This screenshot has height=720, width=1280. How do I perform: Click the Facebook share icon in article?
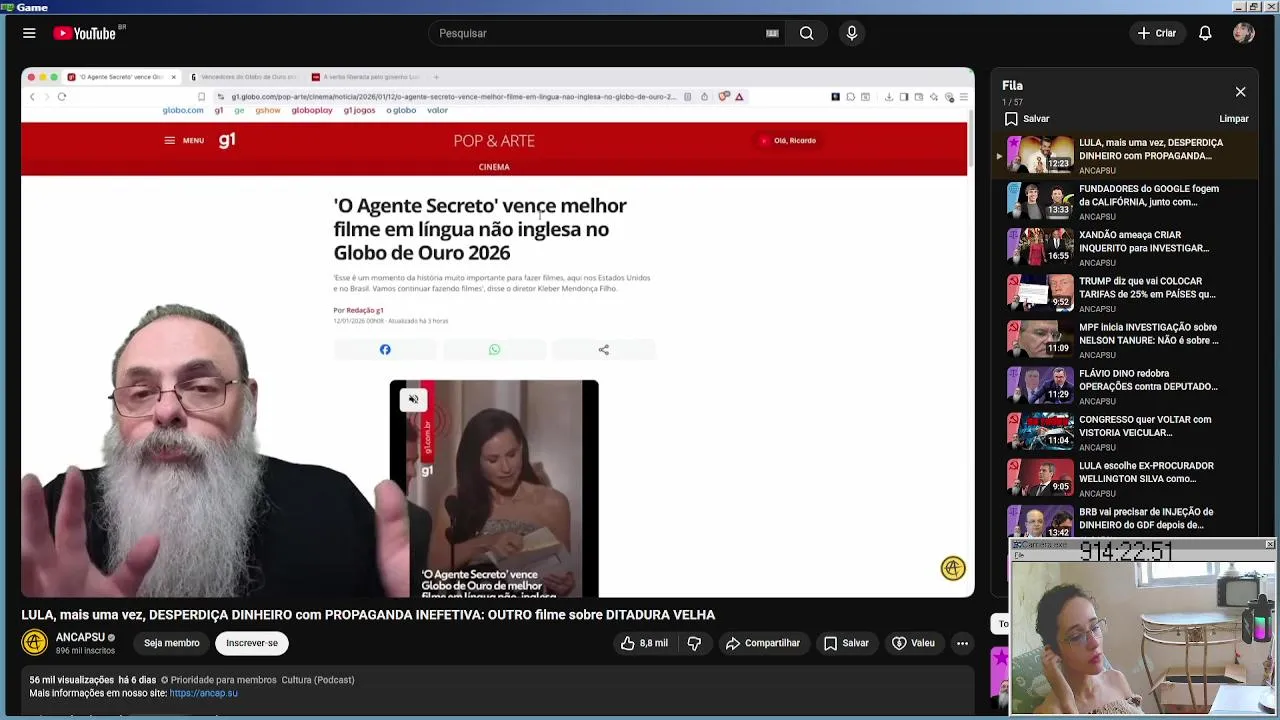[385, 350]
